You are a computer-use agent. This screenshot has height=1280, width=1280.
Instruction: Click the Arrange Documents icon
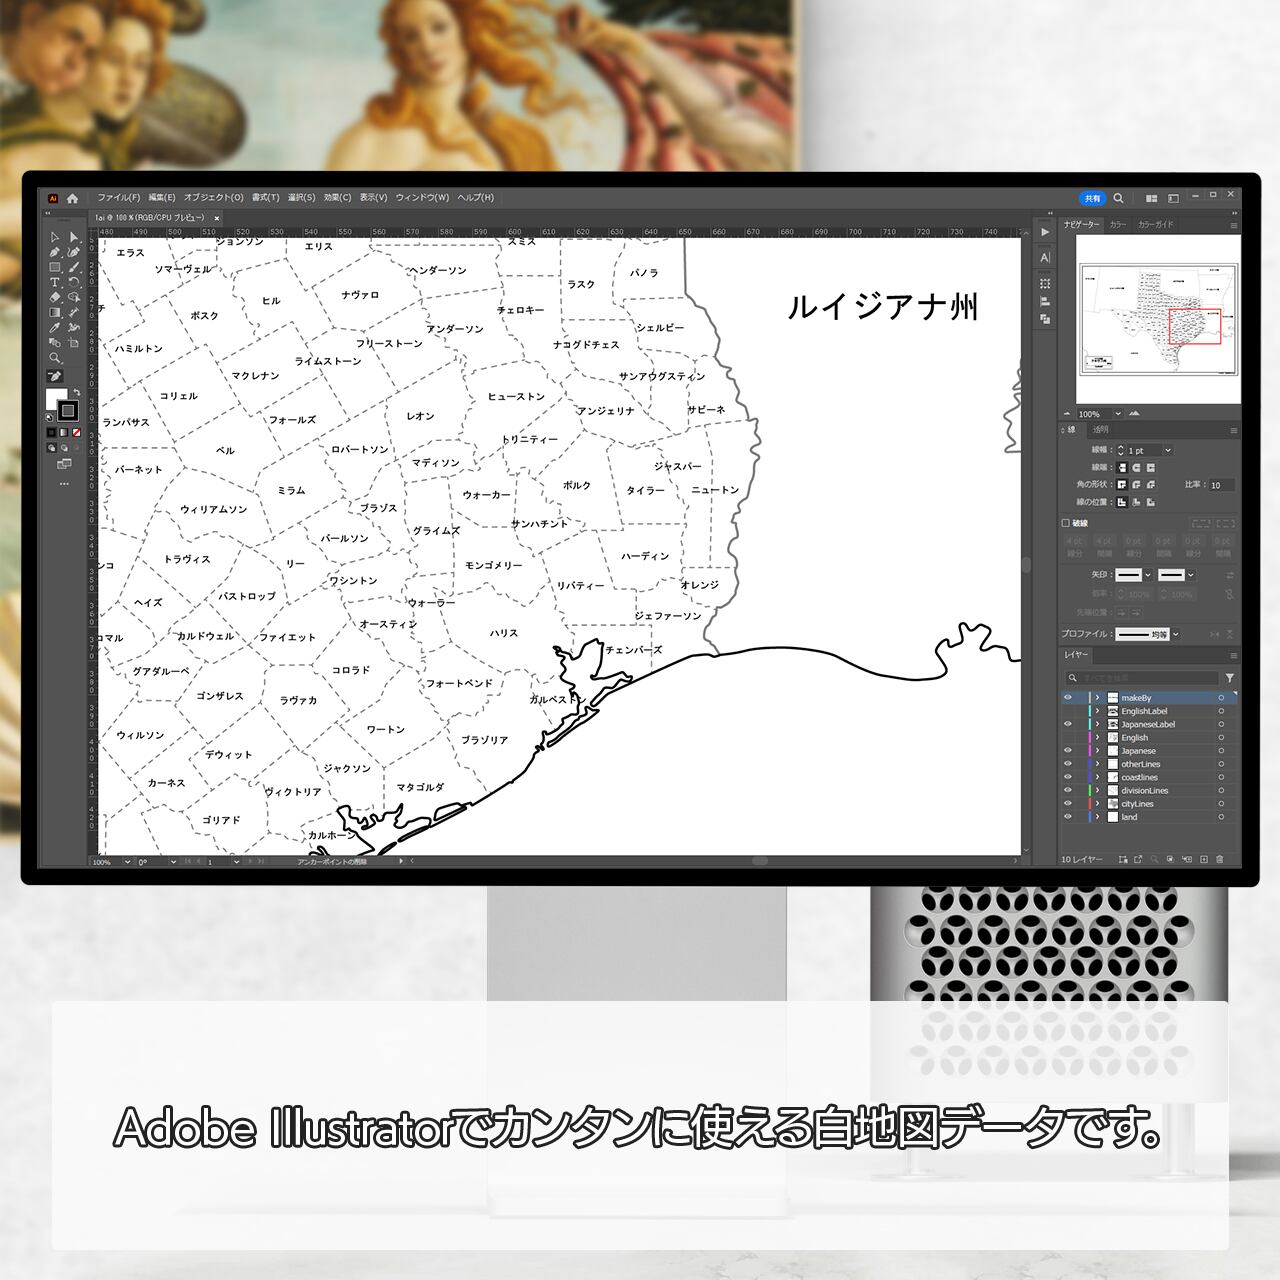tap(1151, 198)
